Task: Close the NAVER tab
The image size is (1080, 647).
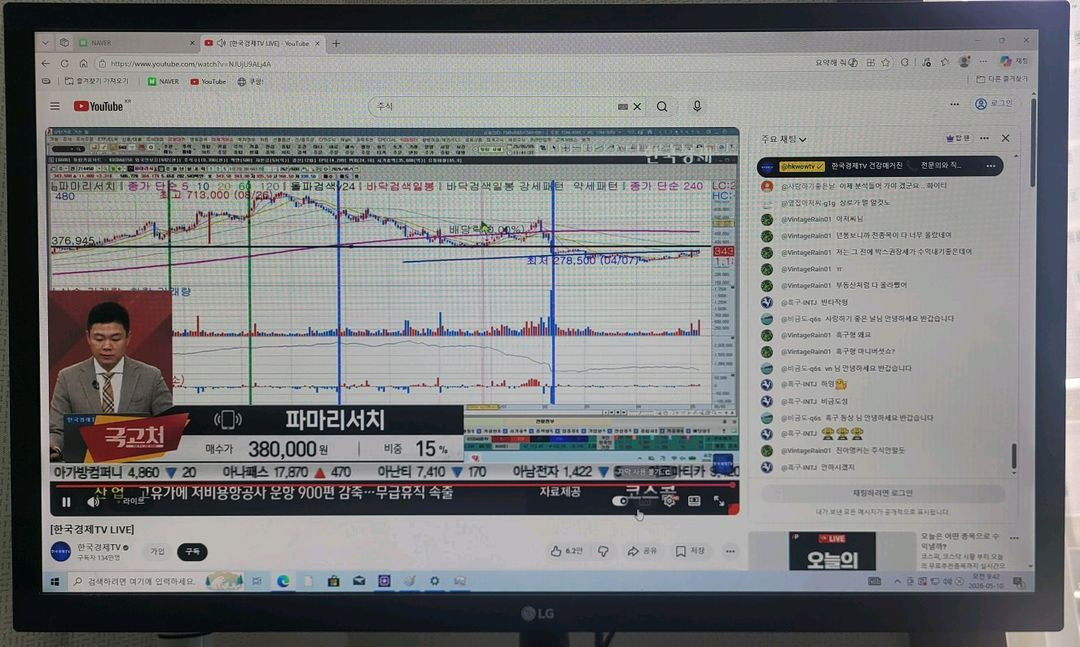Action: pos(192,43)
